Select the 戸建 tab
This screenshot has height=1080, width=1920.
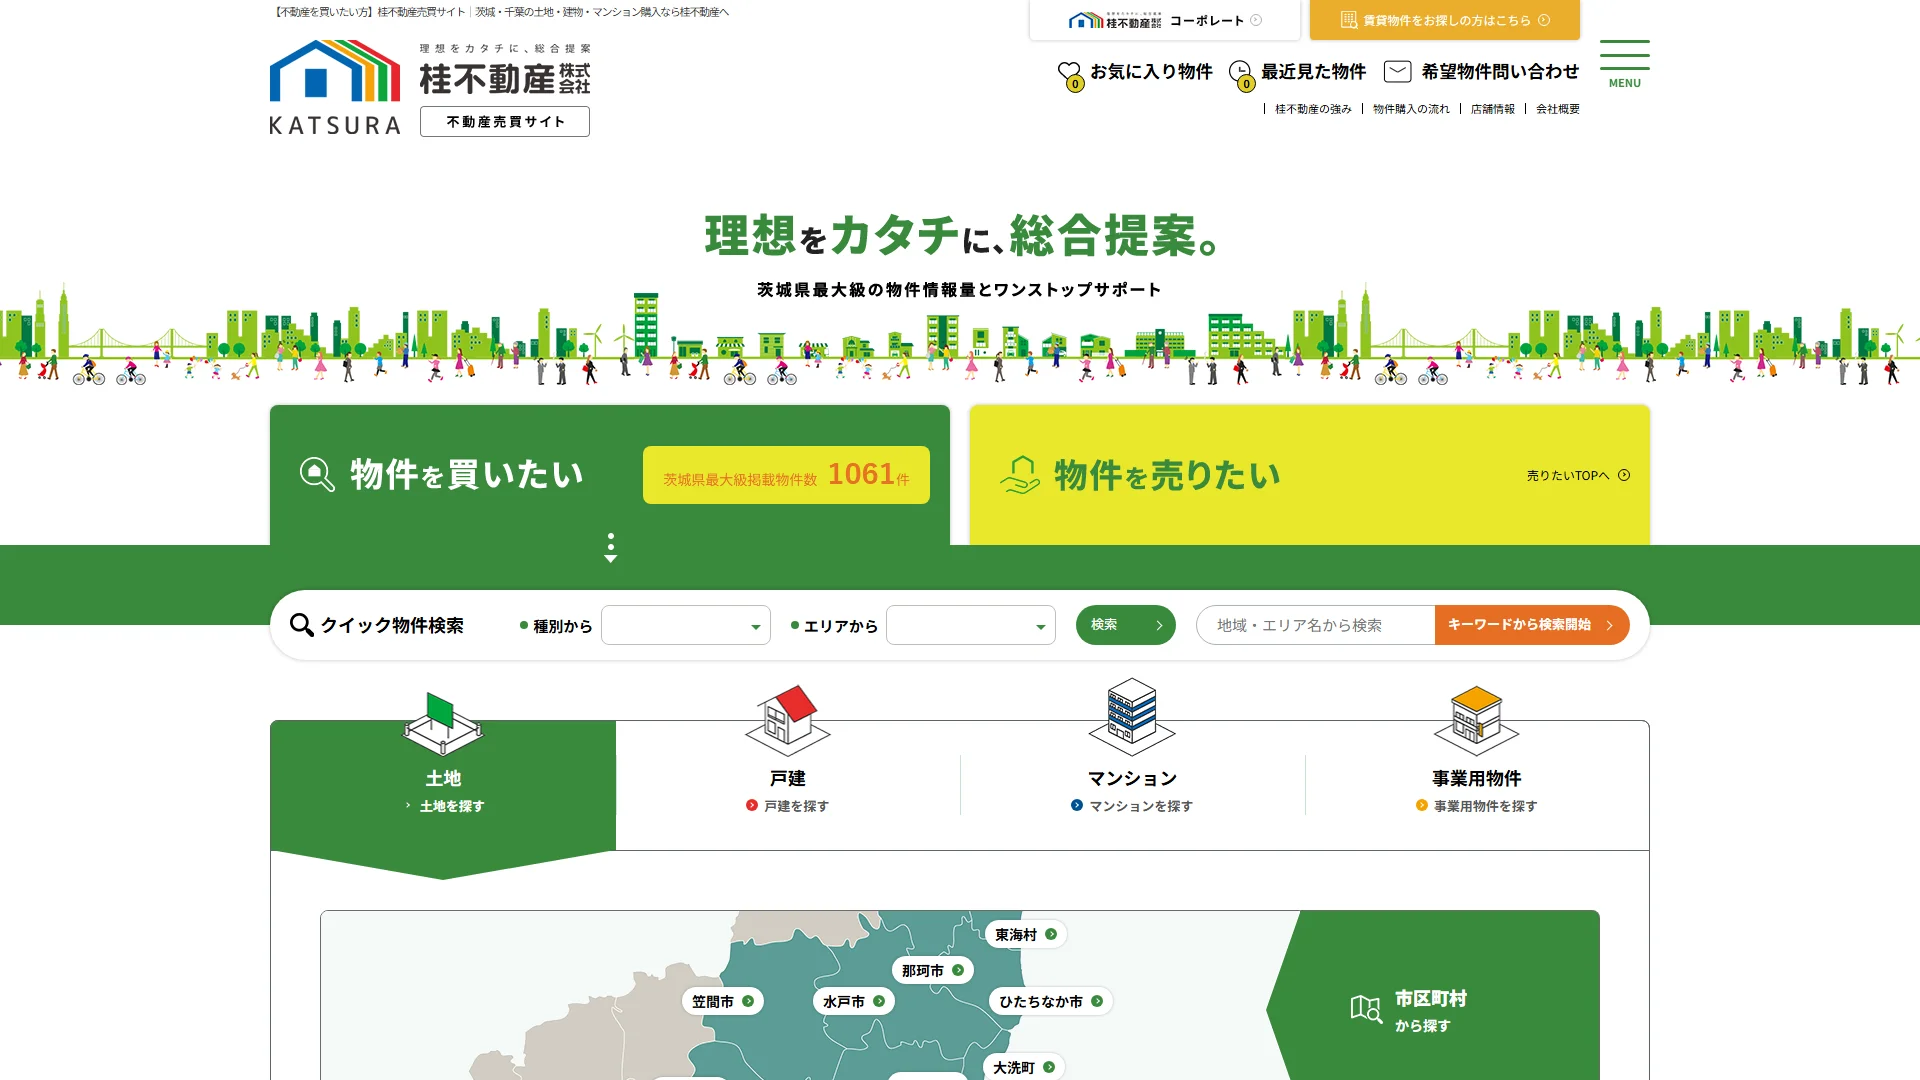click(x=788, y=785)
